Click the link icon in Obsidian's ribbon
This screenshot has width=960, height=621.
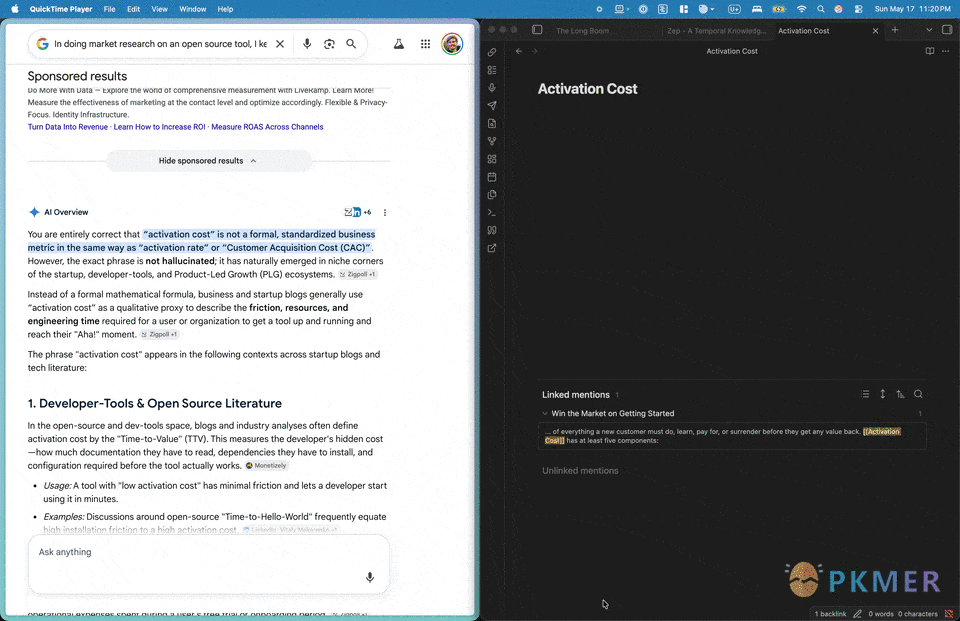[x=492, y=52]
